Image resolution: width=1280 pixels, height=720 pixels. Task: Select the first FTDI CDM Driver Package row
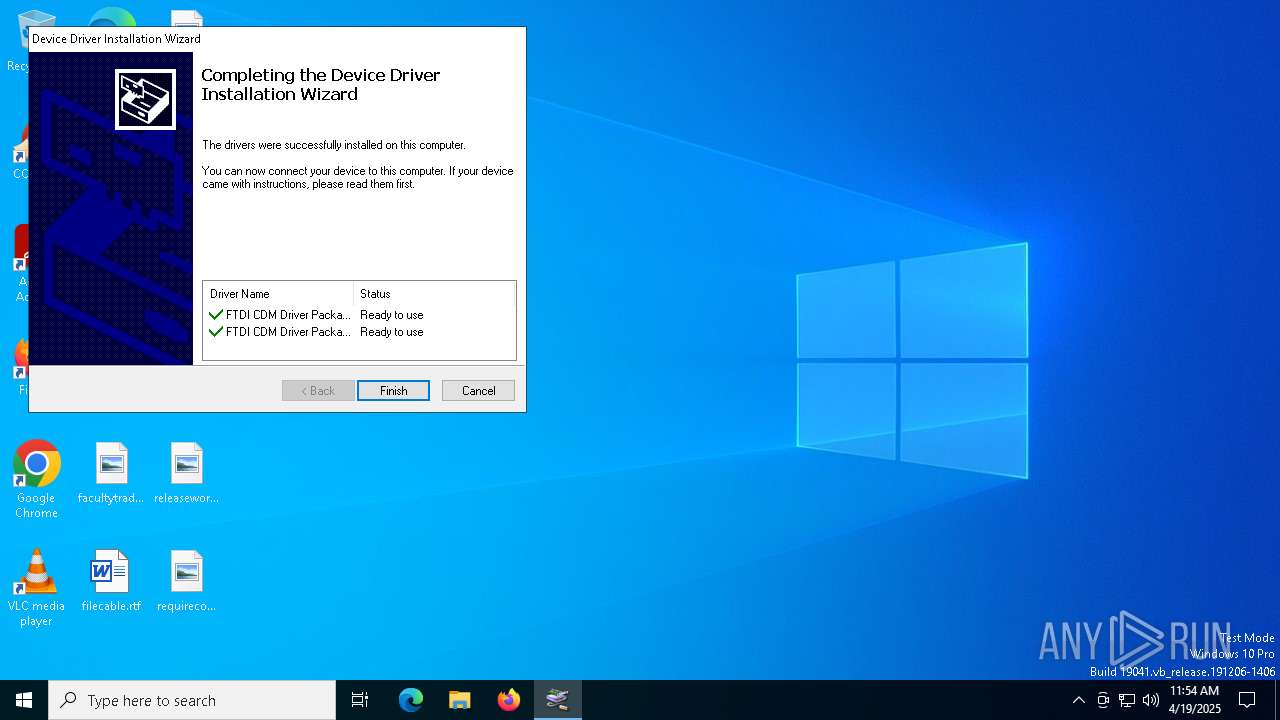(359, 315)
